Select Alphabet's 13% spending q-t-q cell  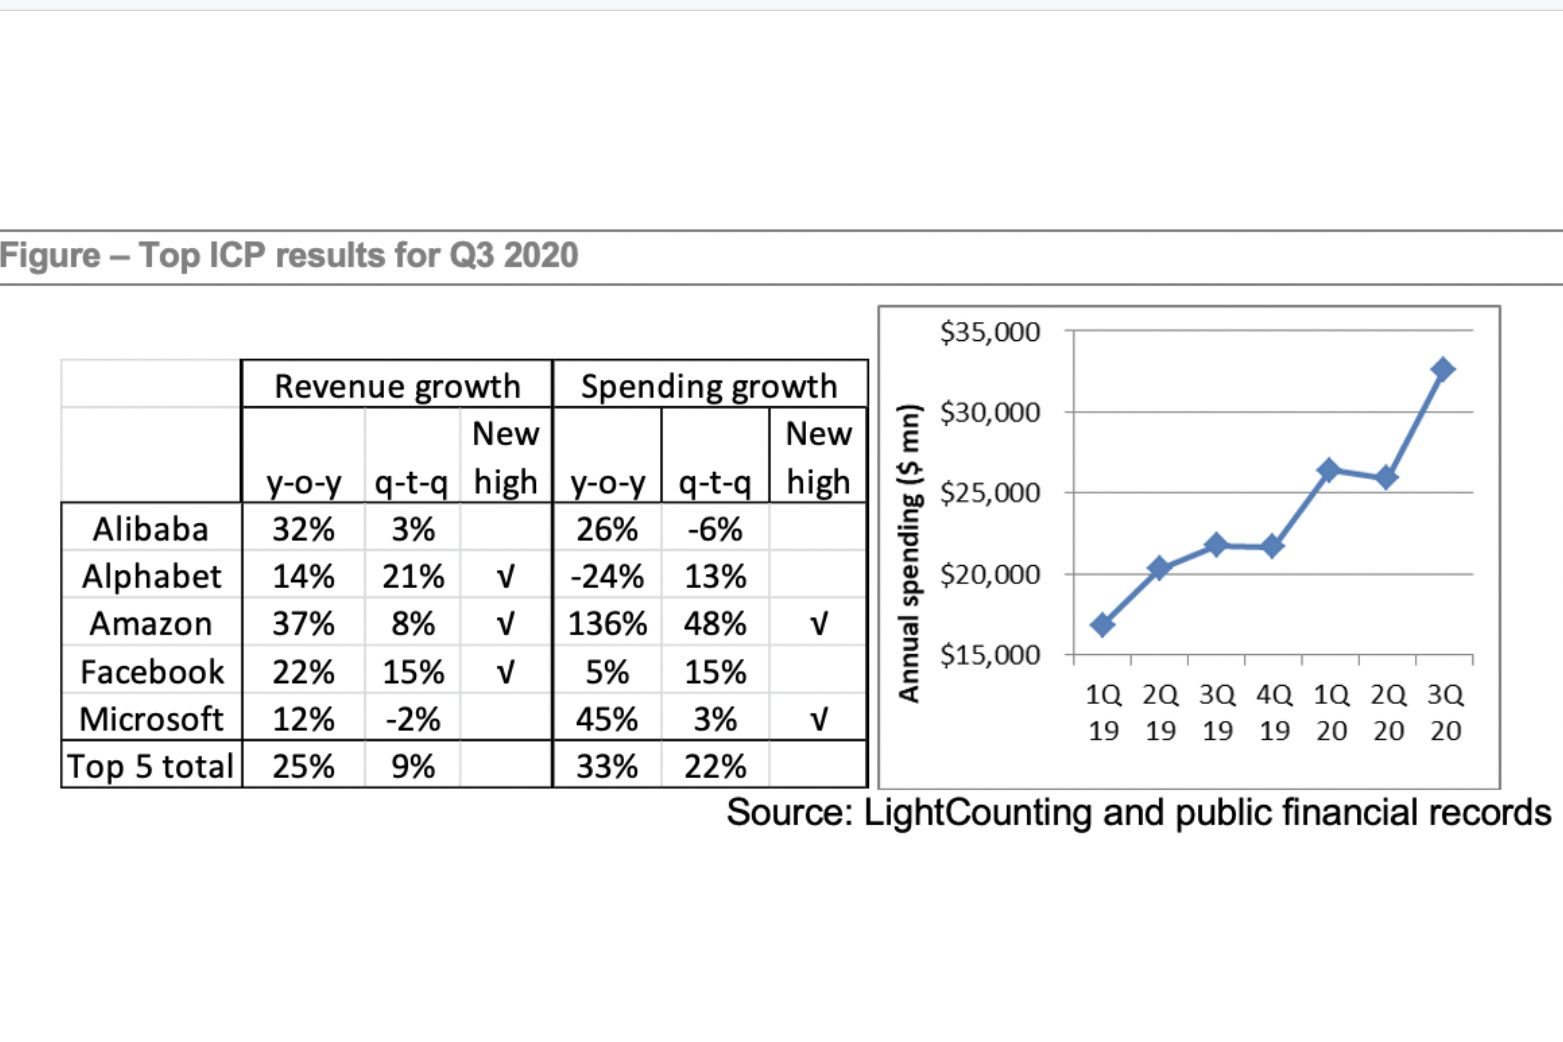coord(715,576)
